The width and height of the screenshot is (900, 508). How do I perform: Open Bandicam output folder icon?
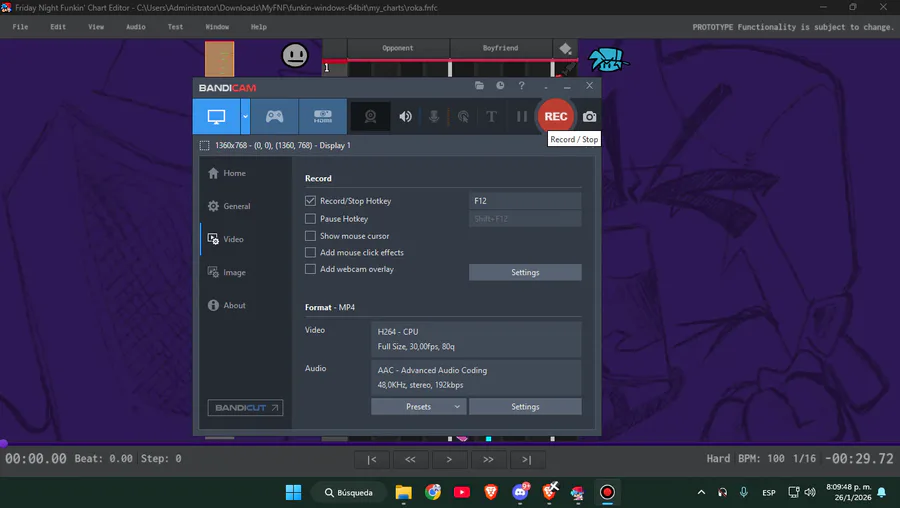(x=479, y=86)
